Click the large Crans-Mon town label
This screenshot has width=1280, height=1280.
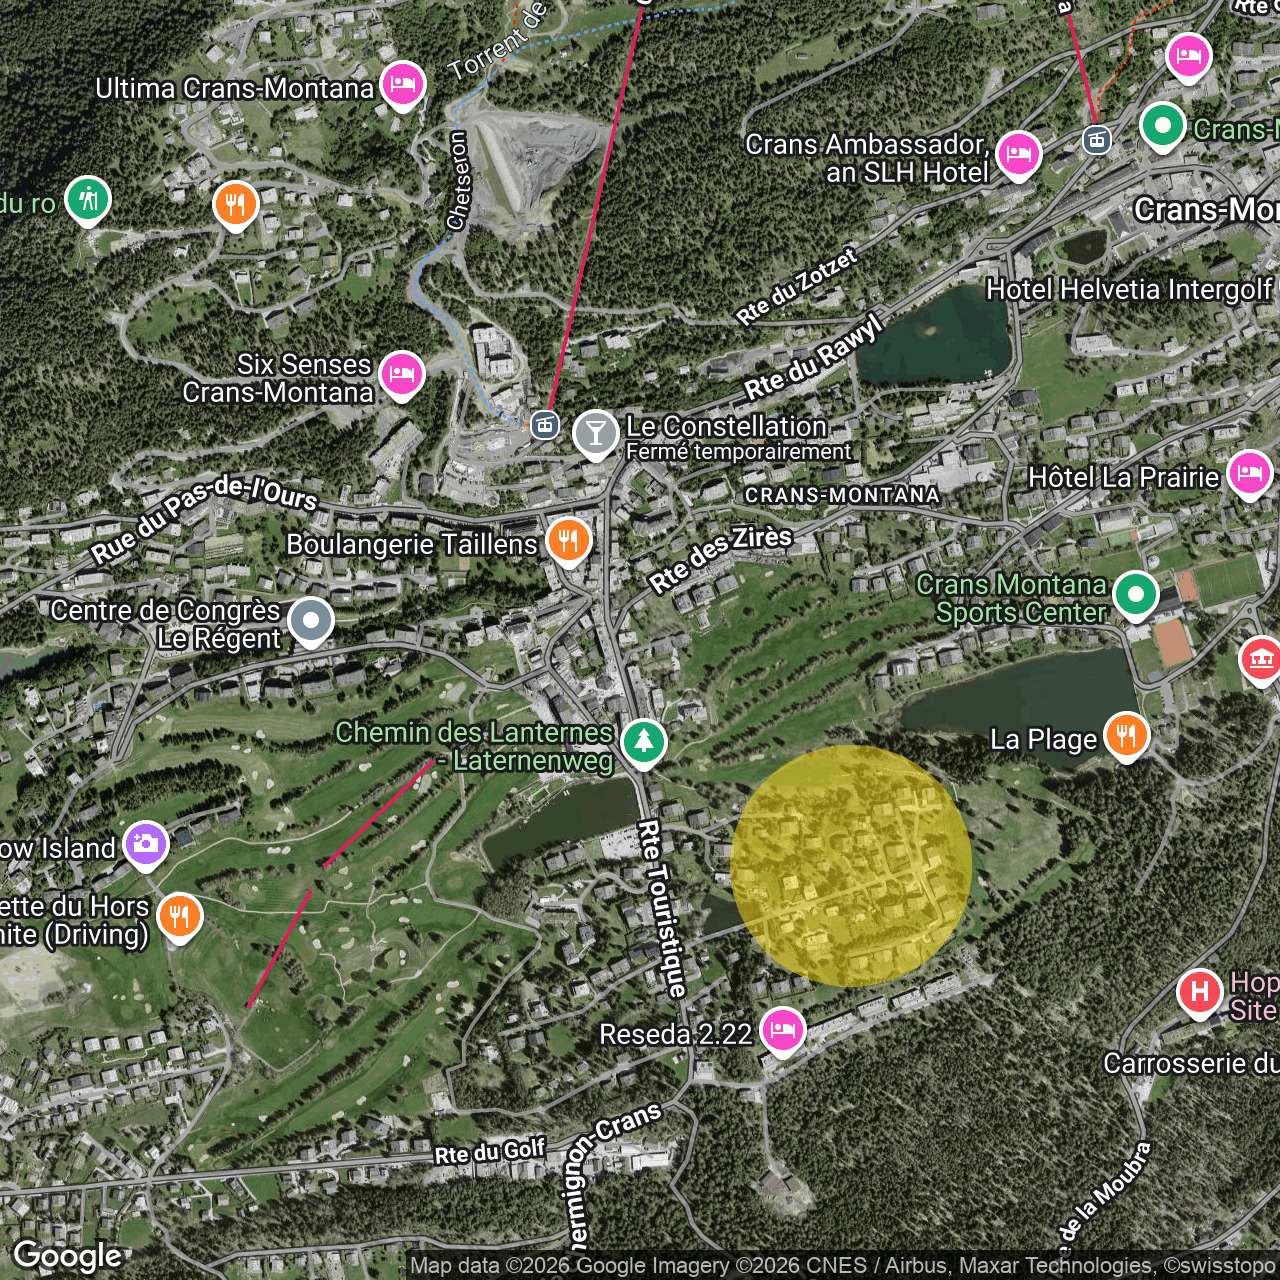1207,209
